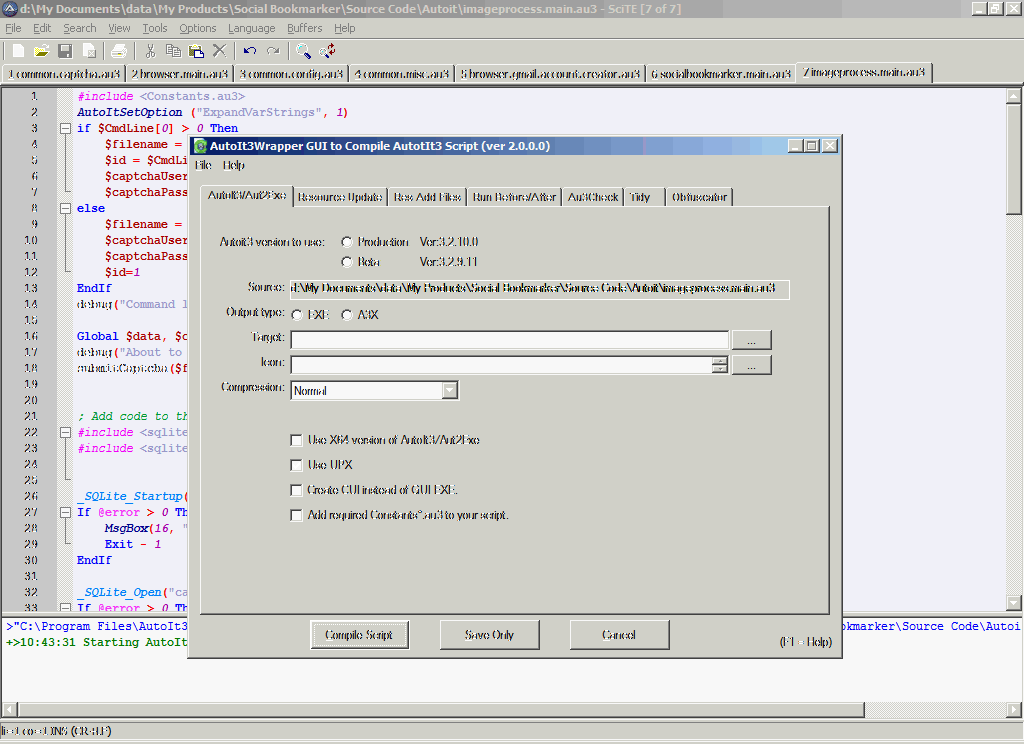Open the Help menu in the AutoIt3Wrapper dialog
1024x744 pixels.
(233, 165)
